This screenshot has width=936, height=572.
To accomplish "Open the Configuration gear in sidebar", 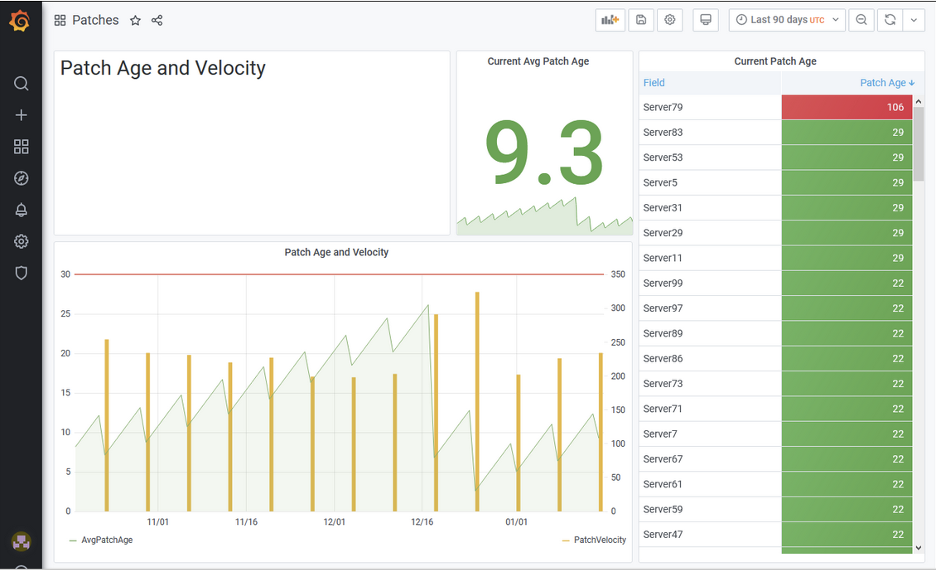I will (21, 241).
